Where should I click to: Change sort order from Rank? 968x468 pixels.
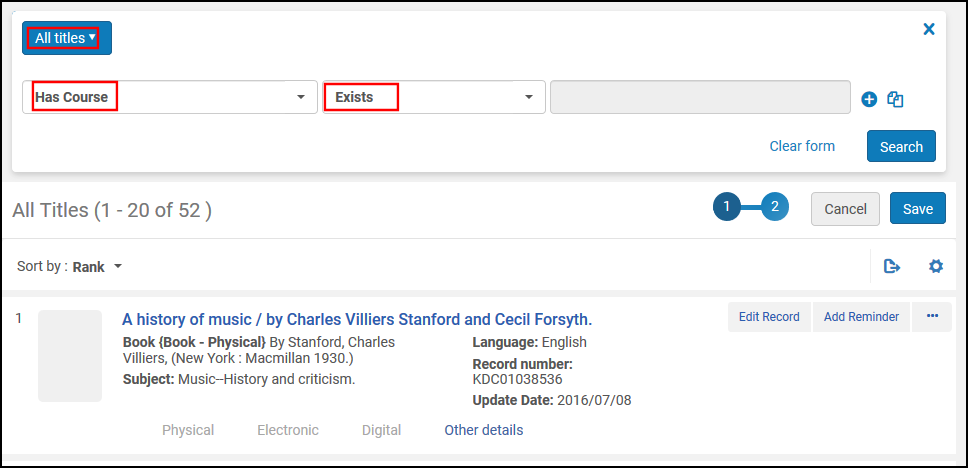[x=97, y=267]
